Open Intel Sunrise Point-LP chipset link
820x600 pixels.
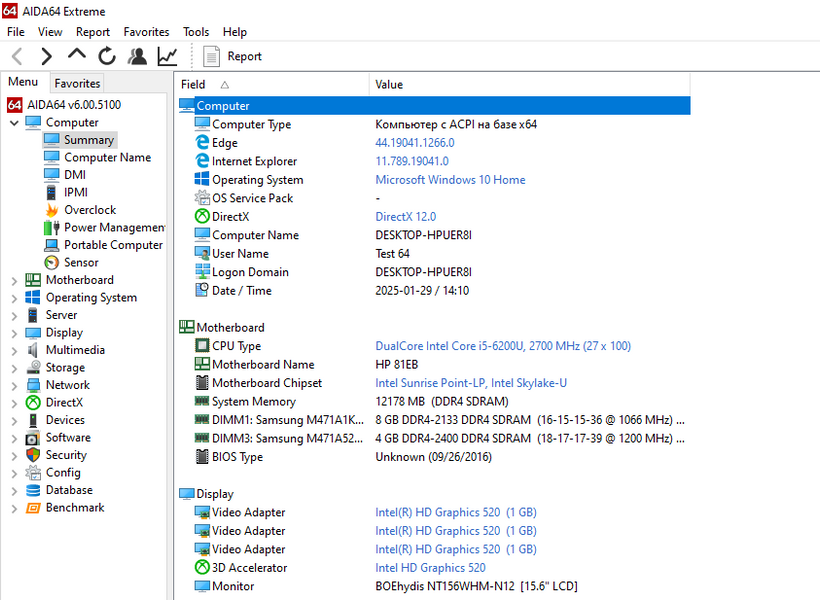point(471,383)
